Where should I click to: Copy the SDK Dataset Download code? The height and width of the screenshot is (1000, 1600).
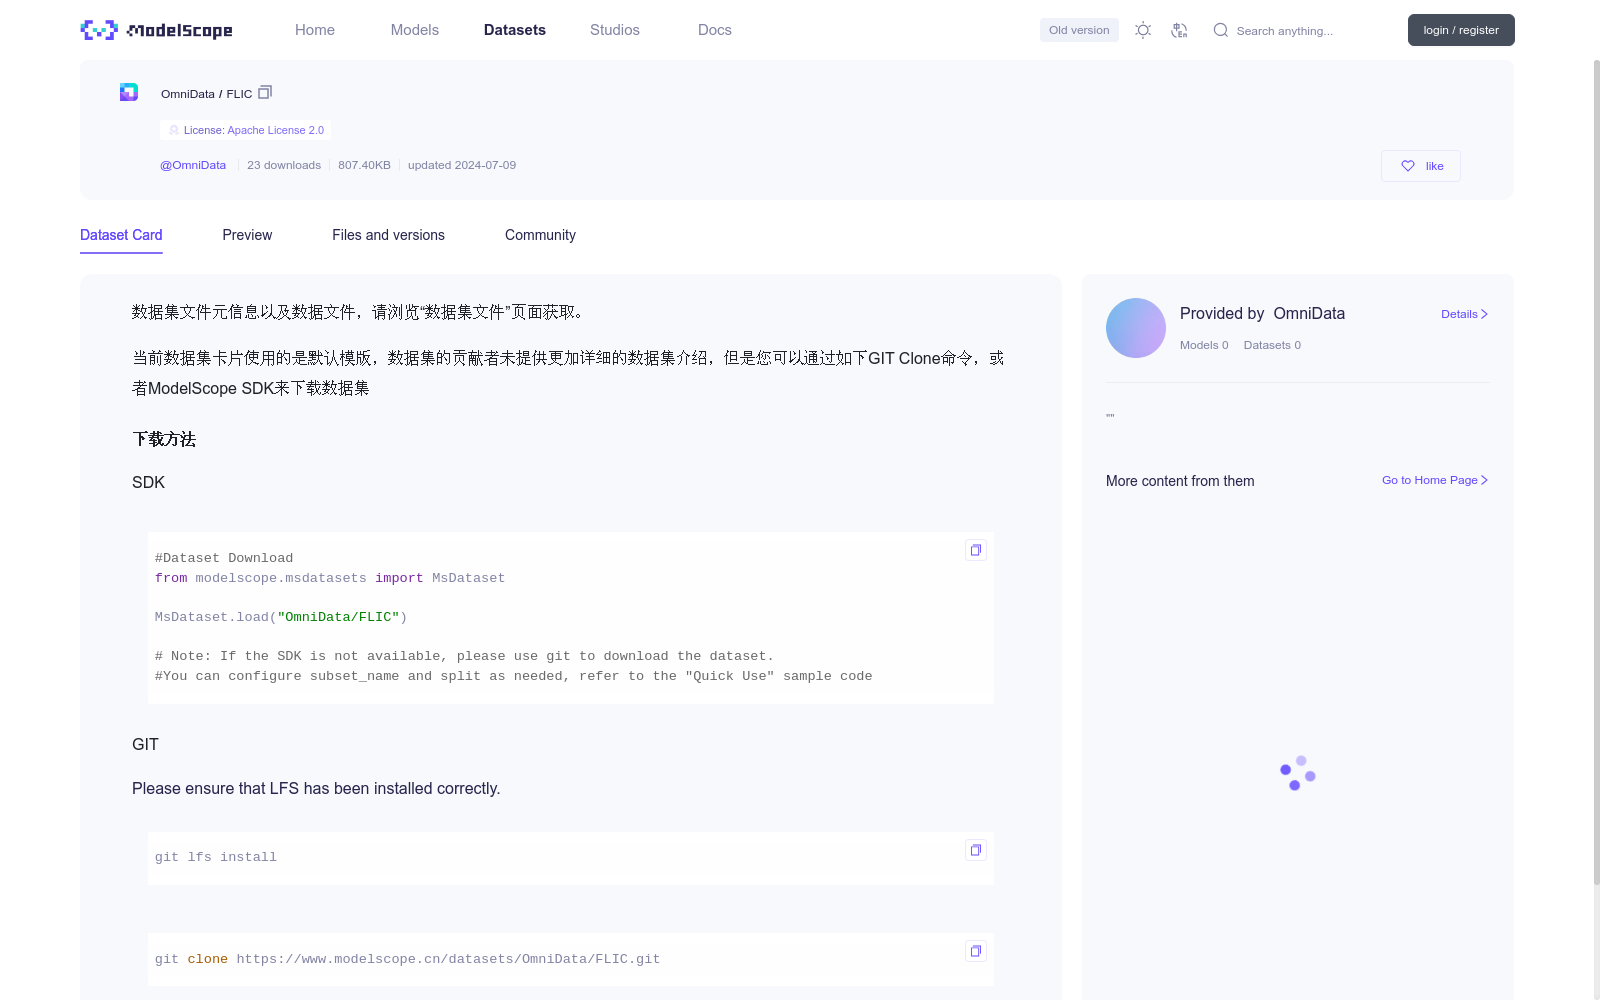coord(976,550)
